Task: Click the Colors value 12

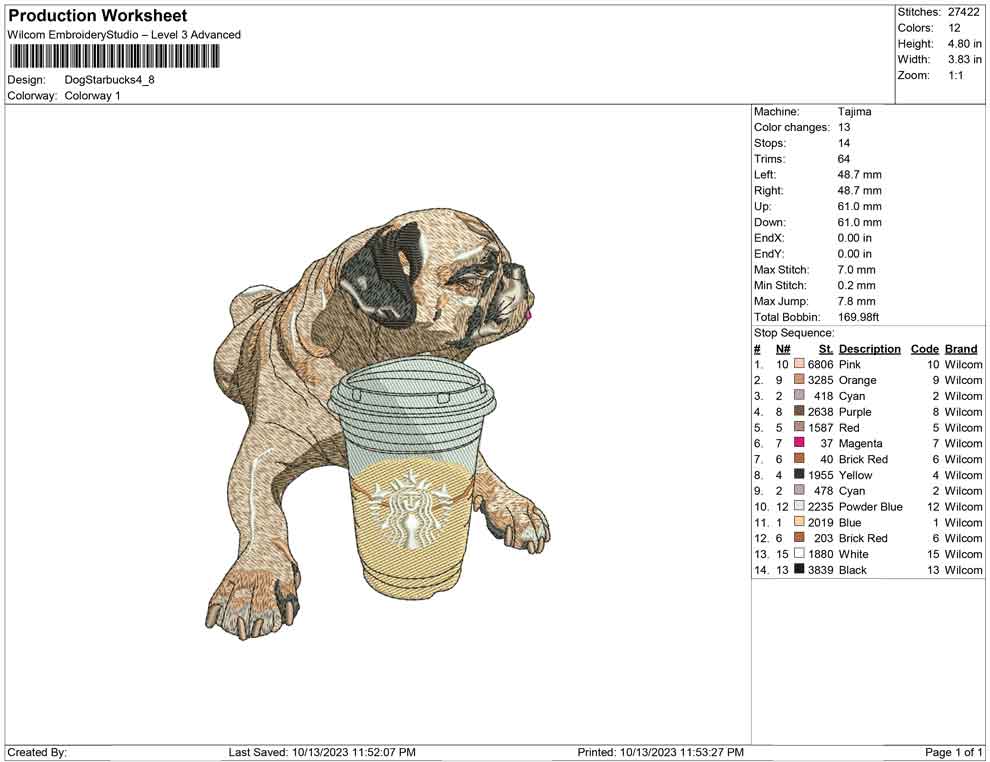Action: 954,28
